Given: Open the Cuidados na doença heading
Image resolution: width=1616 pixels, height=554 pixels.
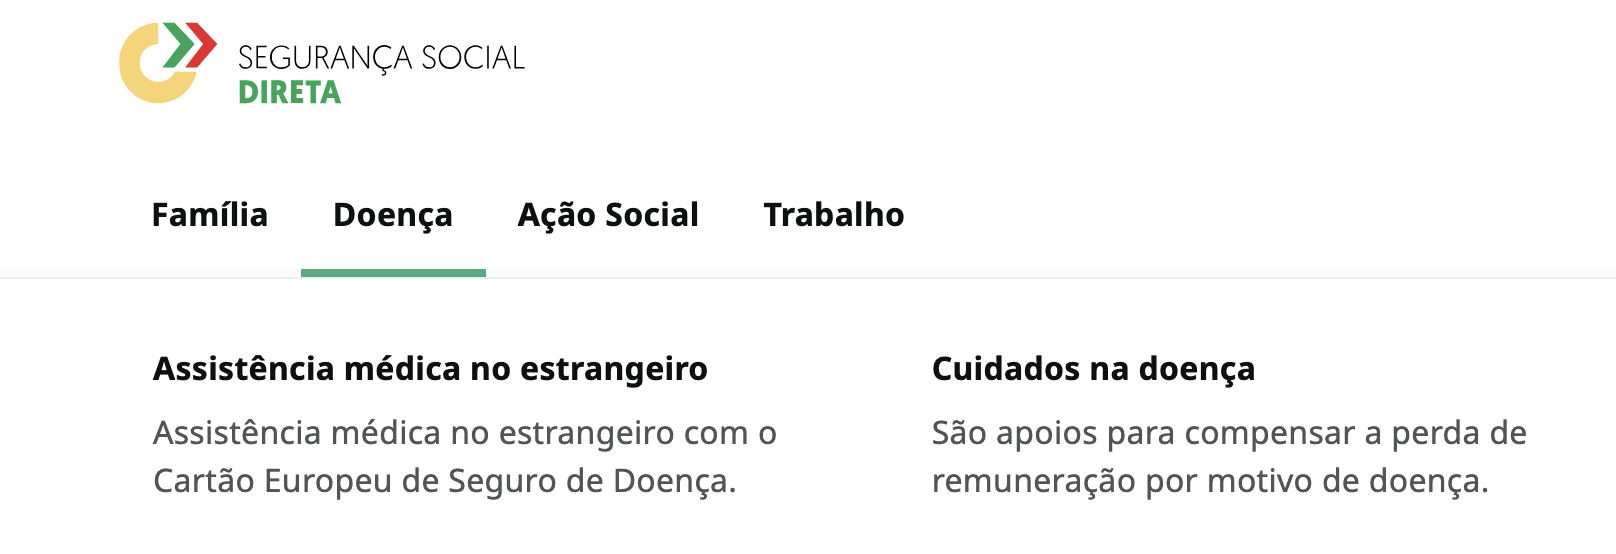Looking at the screenshot, I should pos(1093,369).
